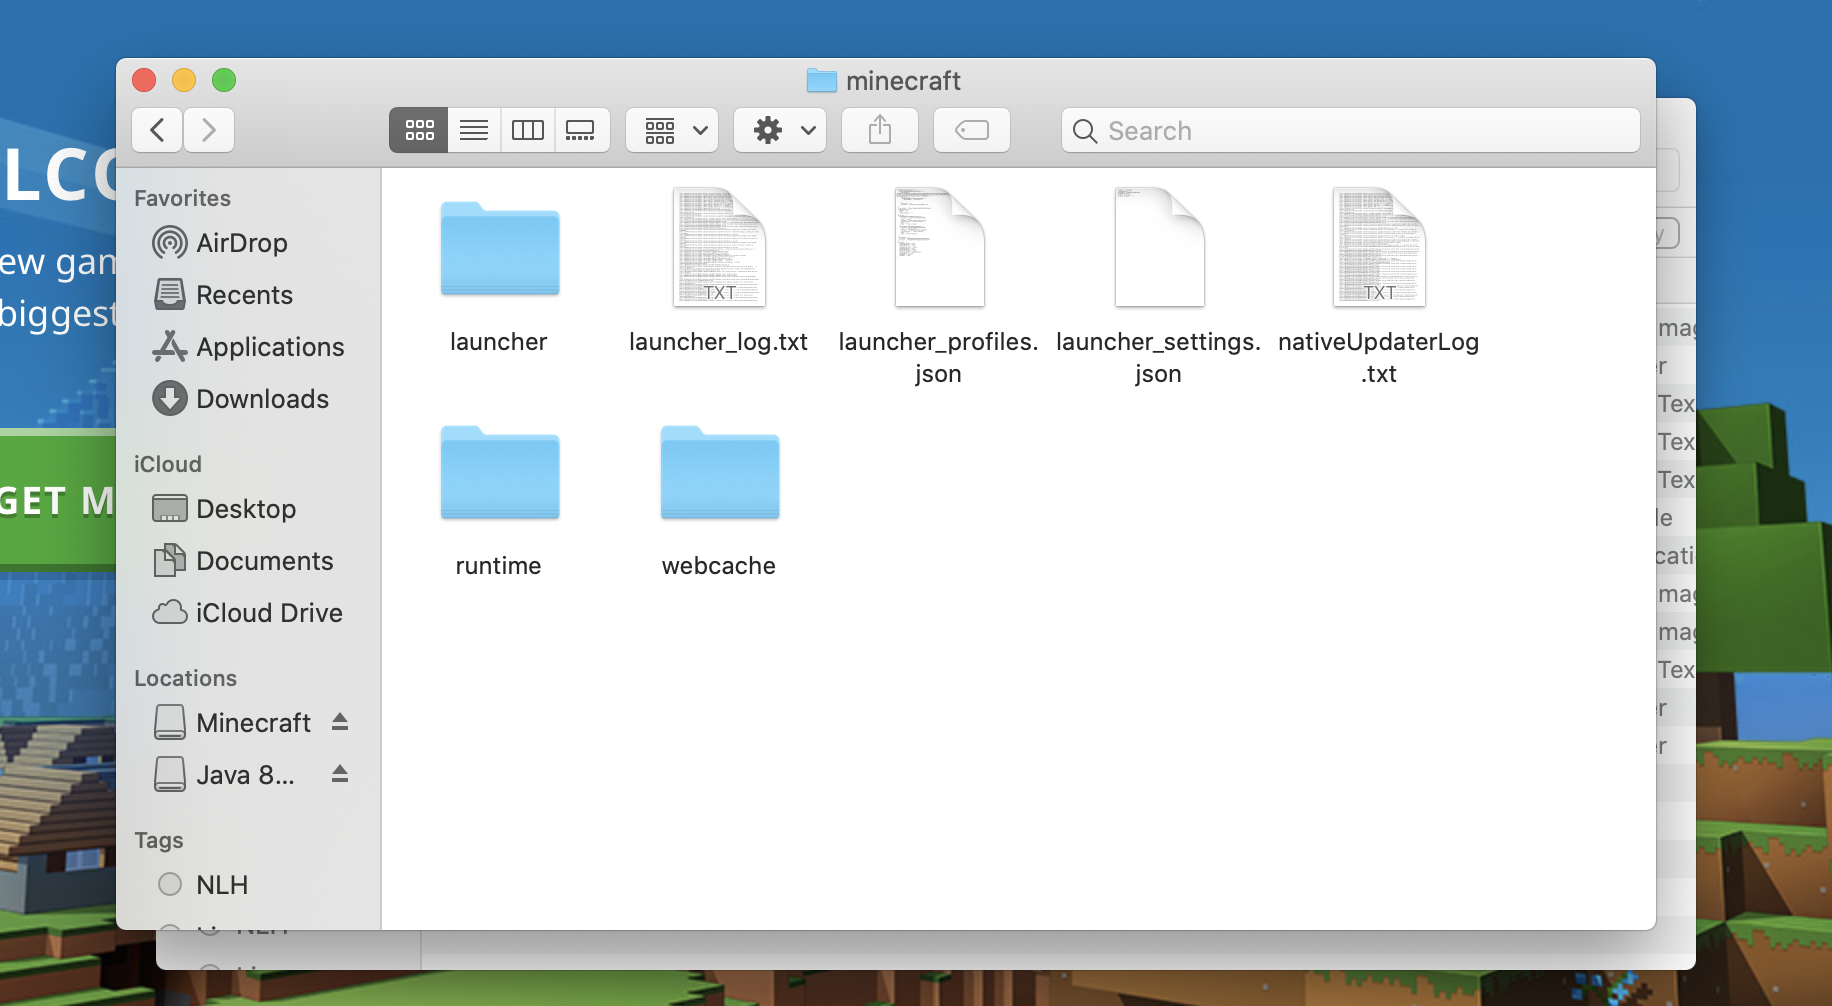This screenshot has width=1832, height=1006.
Task: Click the Search field
Action: (x=1350, y=131)
